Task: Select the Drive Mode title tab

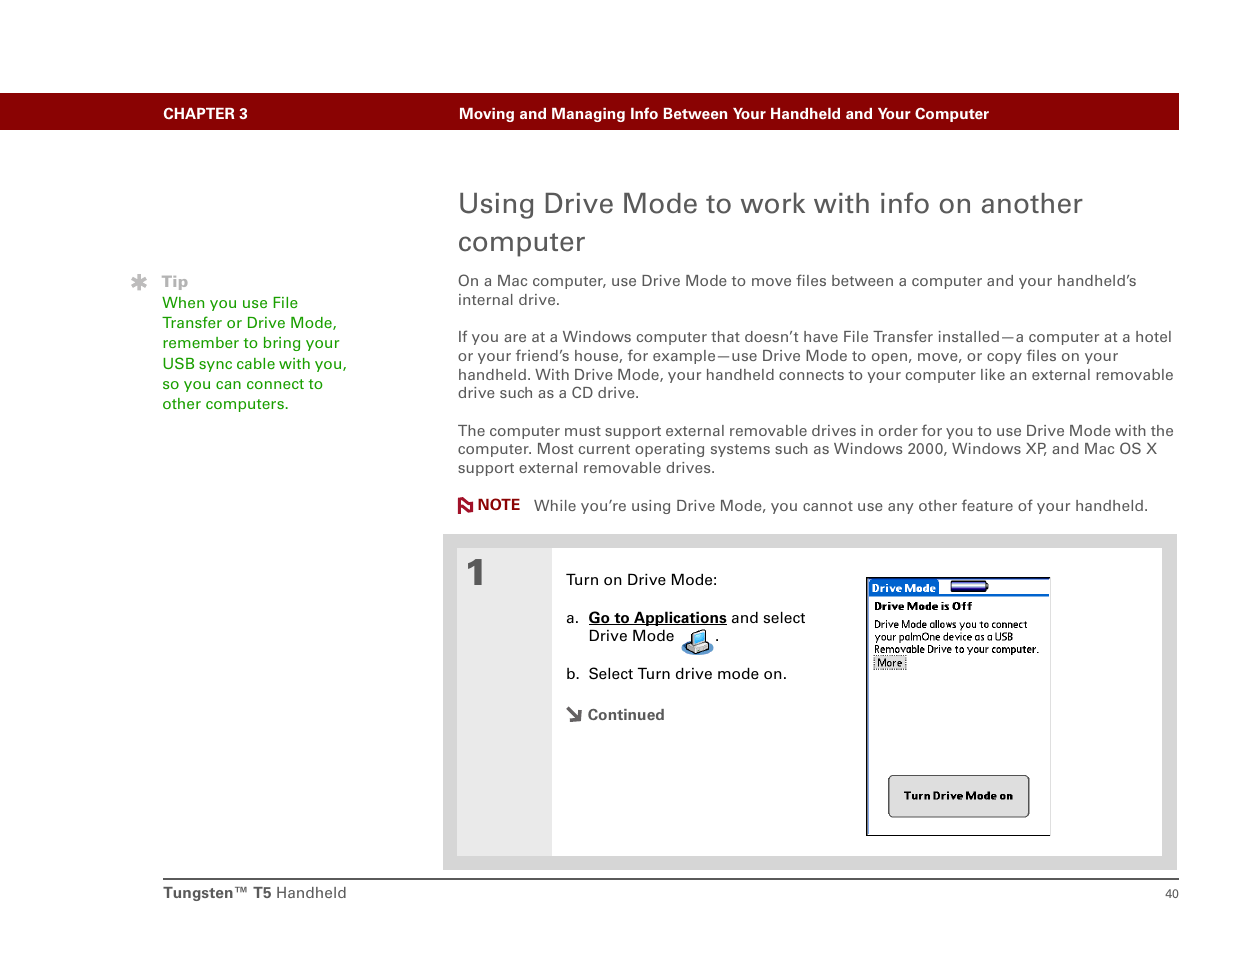Action: tap(903, 588)
